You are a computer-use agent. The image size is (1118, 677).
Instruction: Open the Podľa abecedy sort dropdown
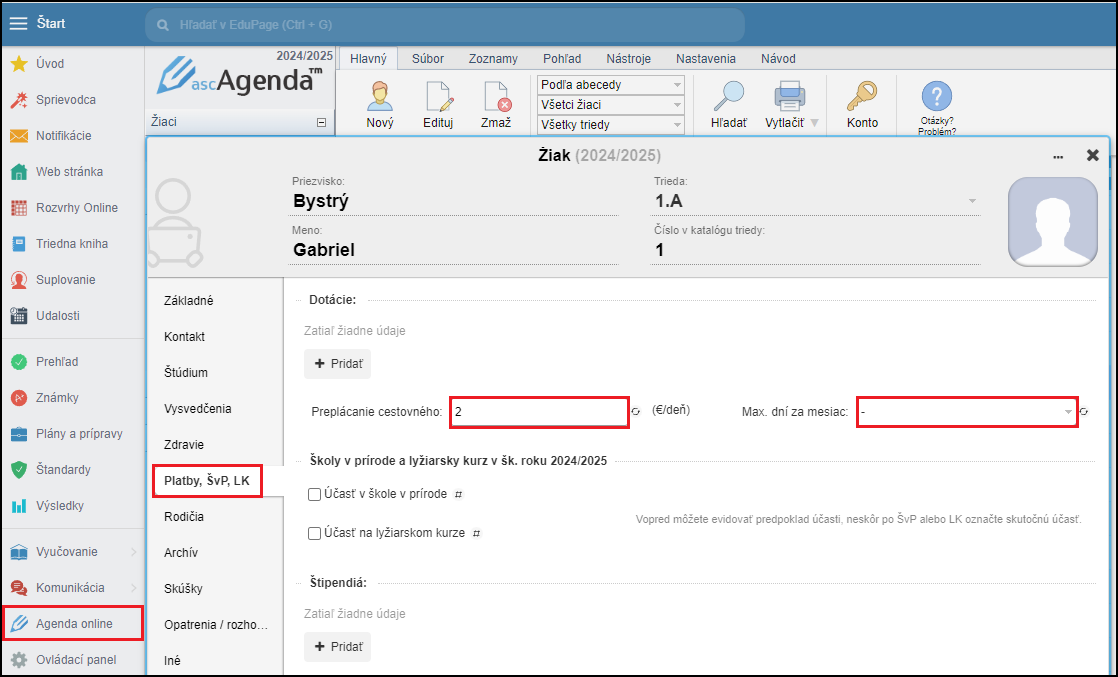(x=610, y=85)
